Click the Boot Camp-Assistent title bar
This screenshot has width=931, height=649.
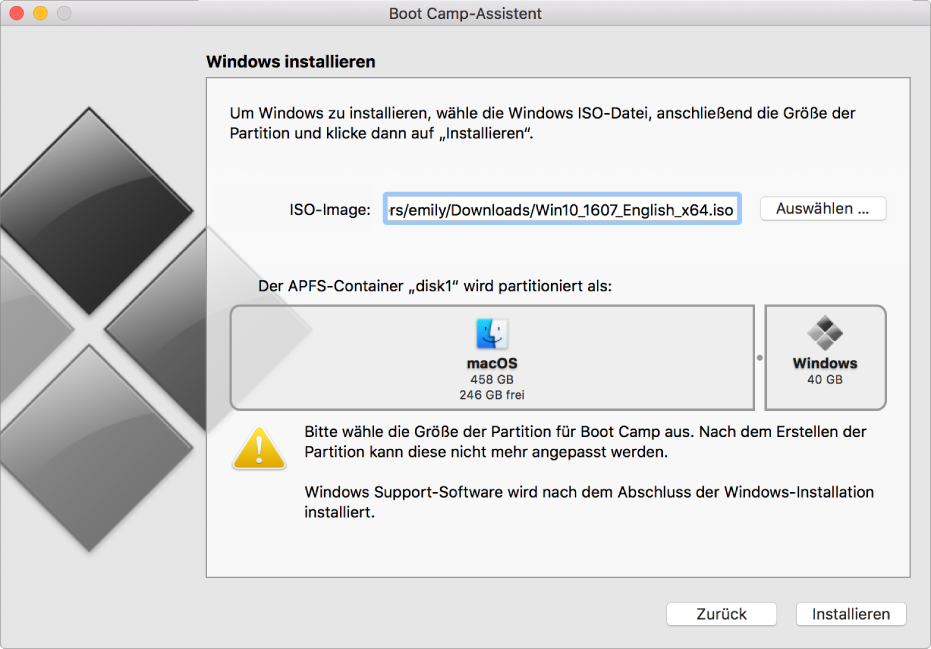click(x=465, y=13)
